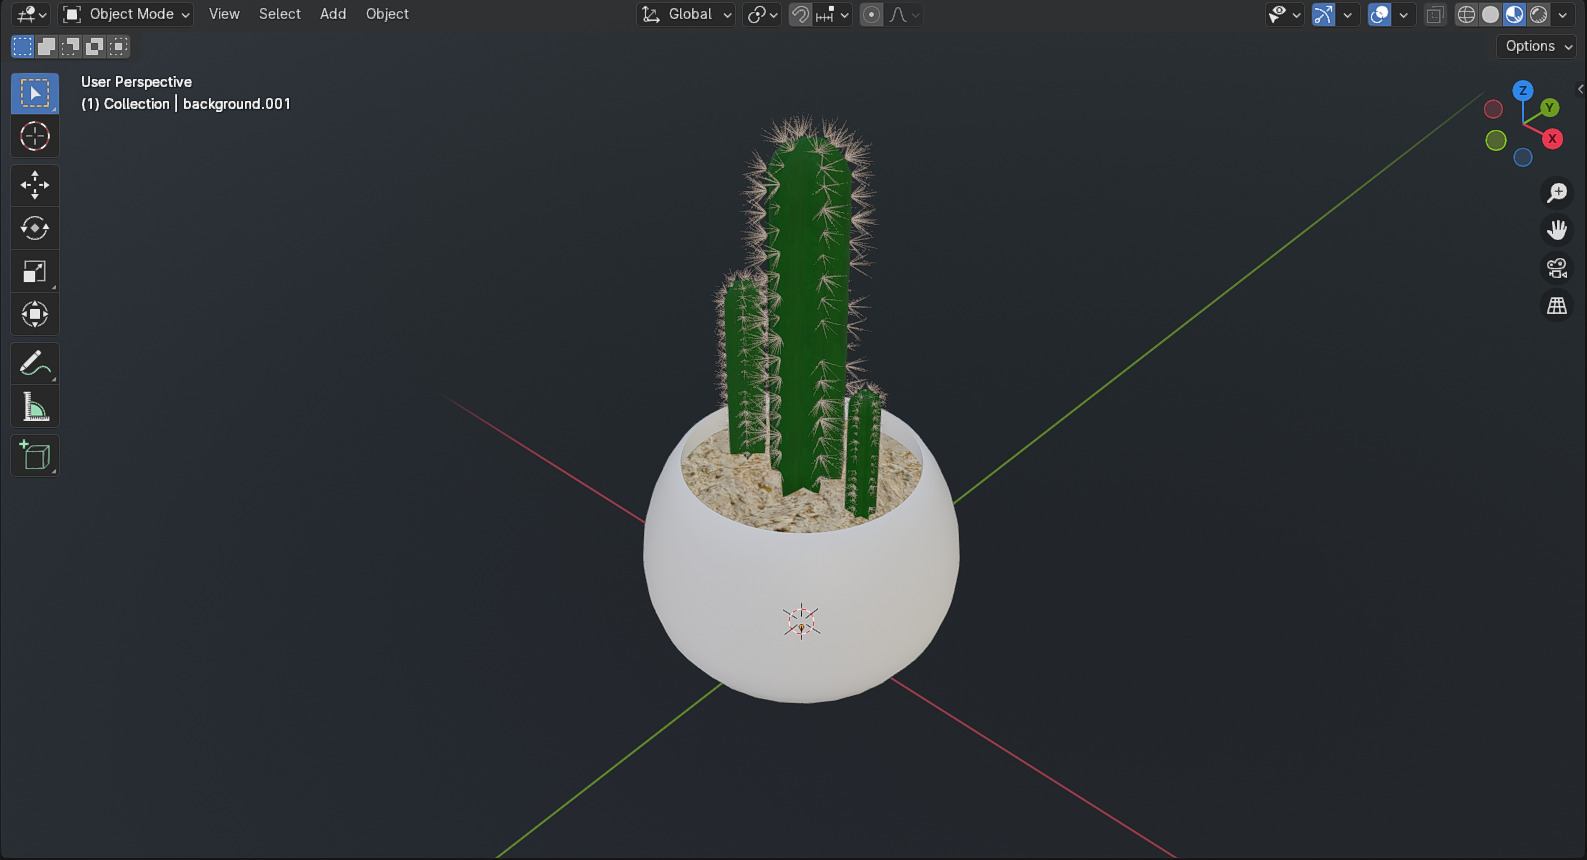Click the negative X axis gizmo circle

pyautogui.click(x=1493, y=109)
